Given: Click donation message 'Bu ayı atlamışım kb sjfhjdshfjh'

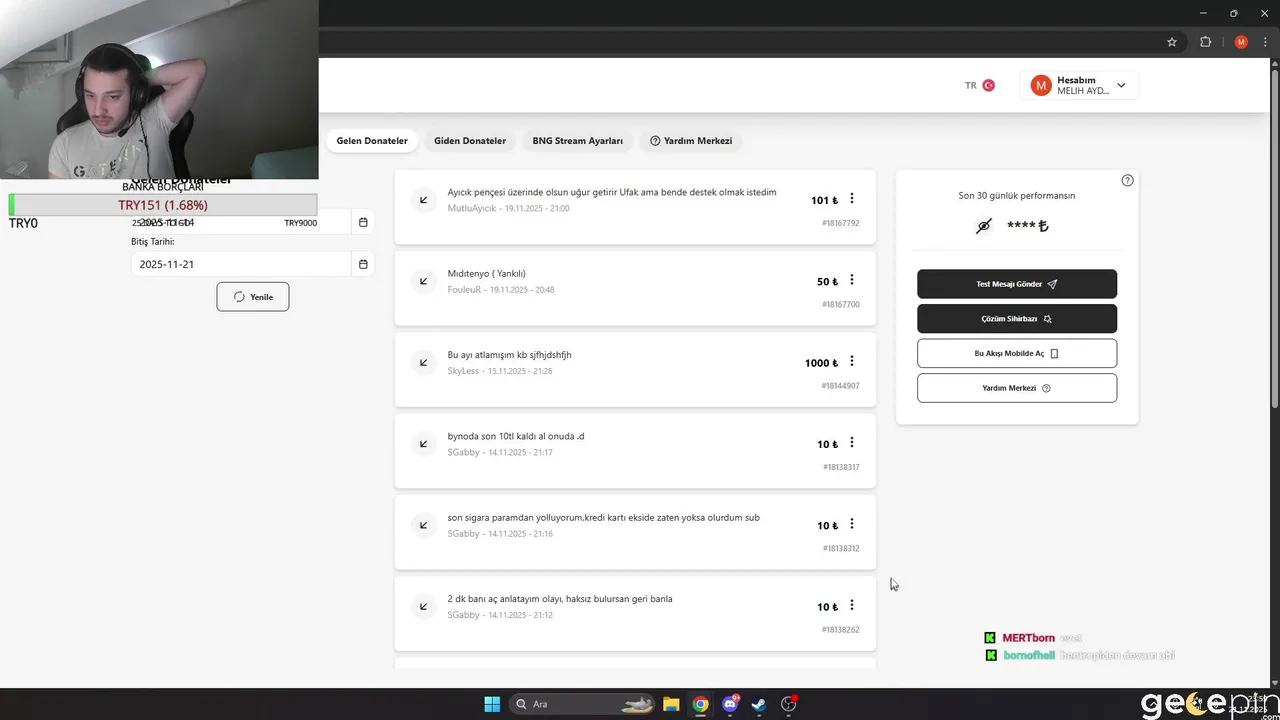Looking at the screenshot, I should 510,355.
